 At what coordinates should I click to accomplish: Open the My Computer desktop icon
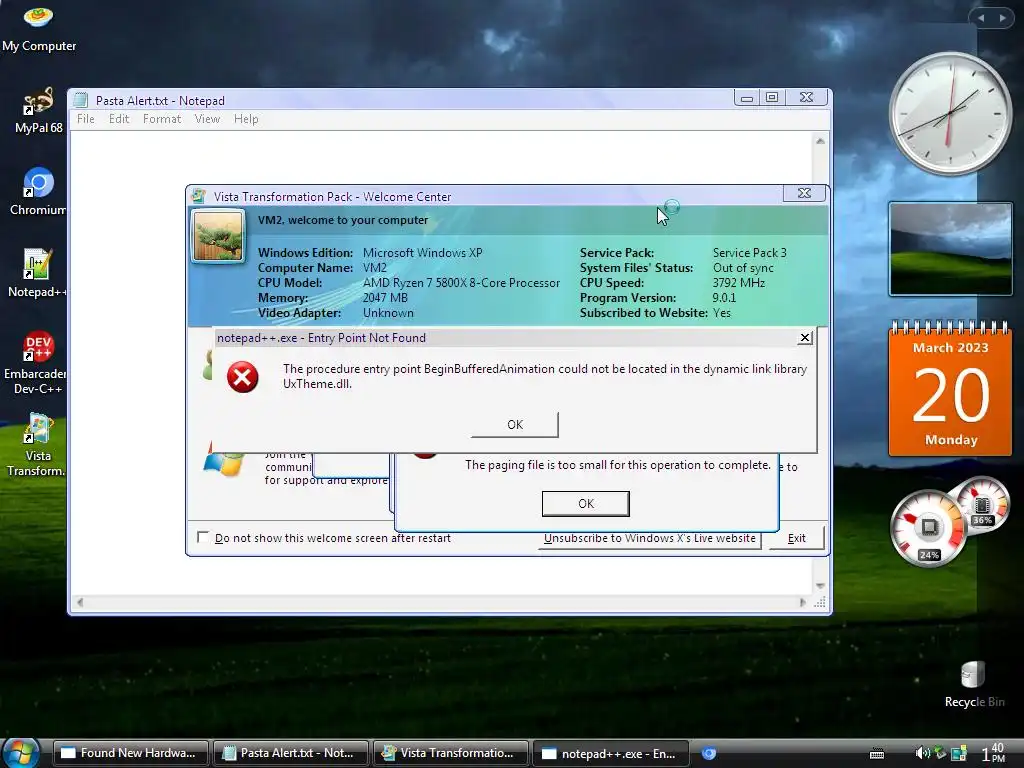click(x=39, y=28)
